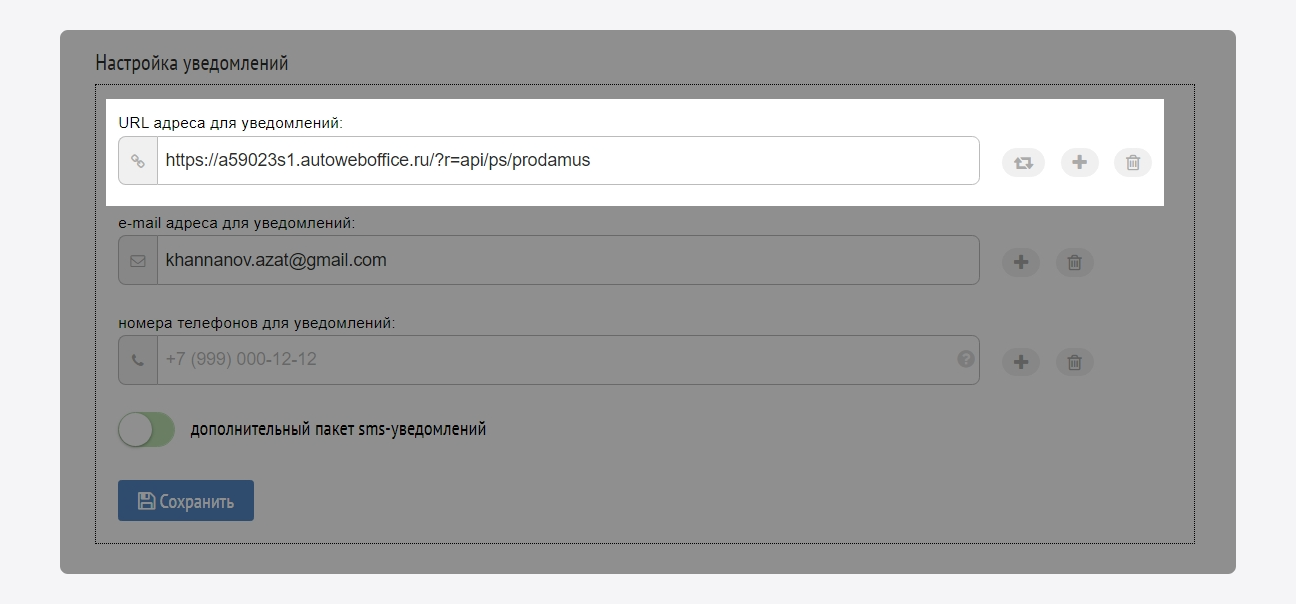Delete the notification URL with the trash icon

click(1132, 162)
